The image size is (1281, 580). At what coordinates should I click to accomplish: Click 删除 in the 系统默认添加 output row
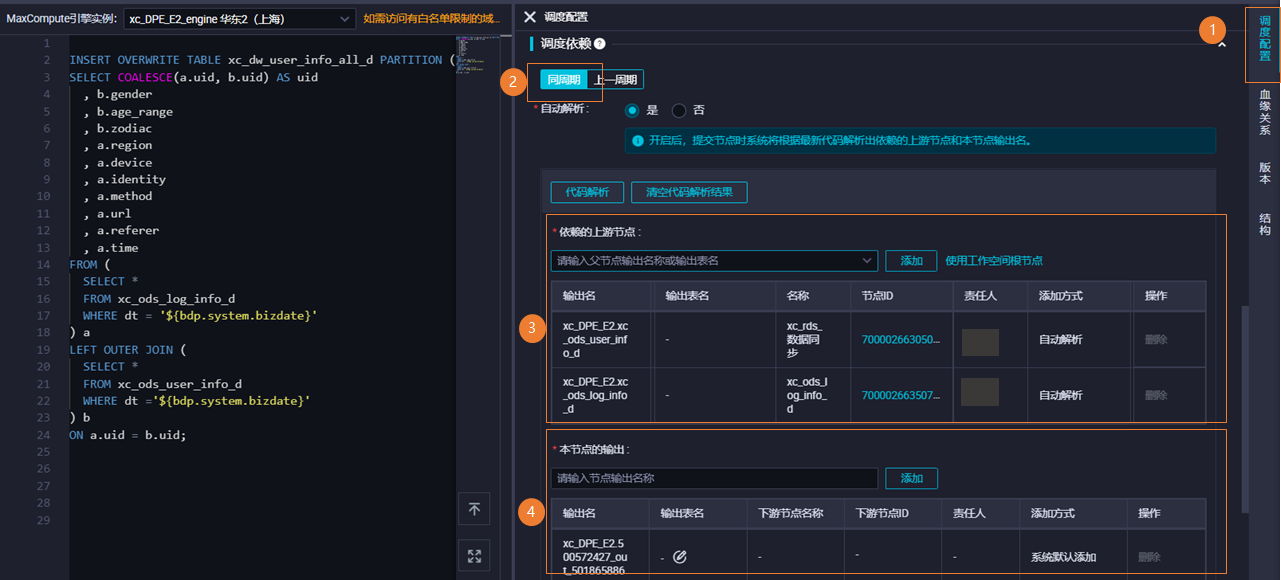pyautogui.click(x=1149, y=557)
